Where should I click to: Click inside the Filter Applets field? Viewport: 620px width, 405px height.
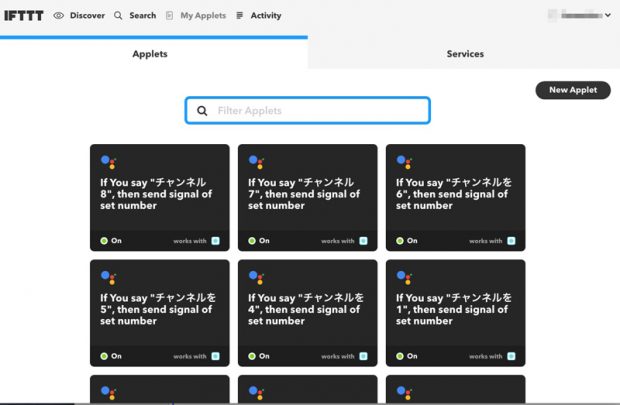pyautogui.click(x=308, y=111)
